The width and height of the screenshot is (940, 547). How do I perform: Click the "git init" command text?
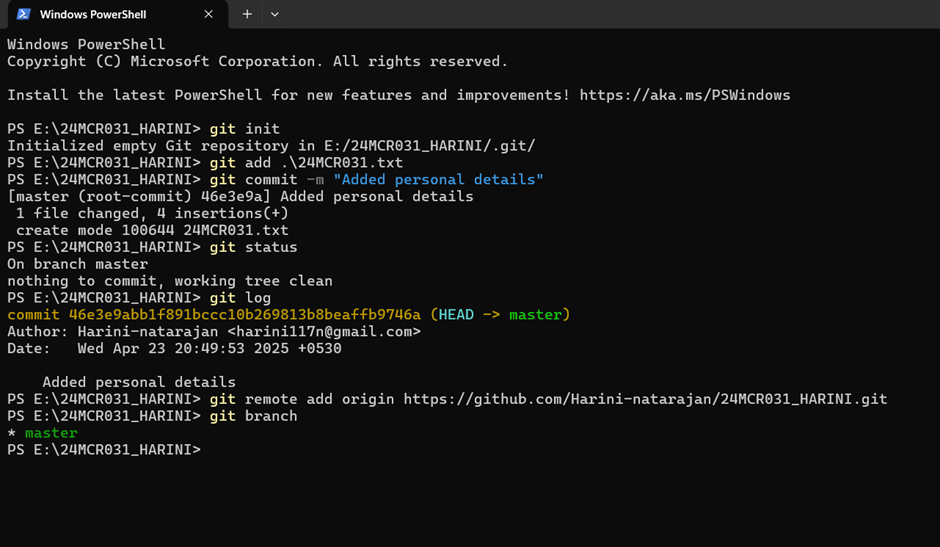coord(245,129)
